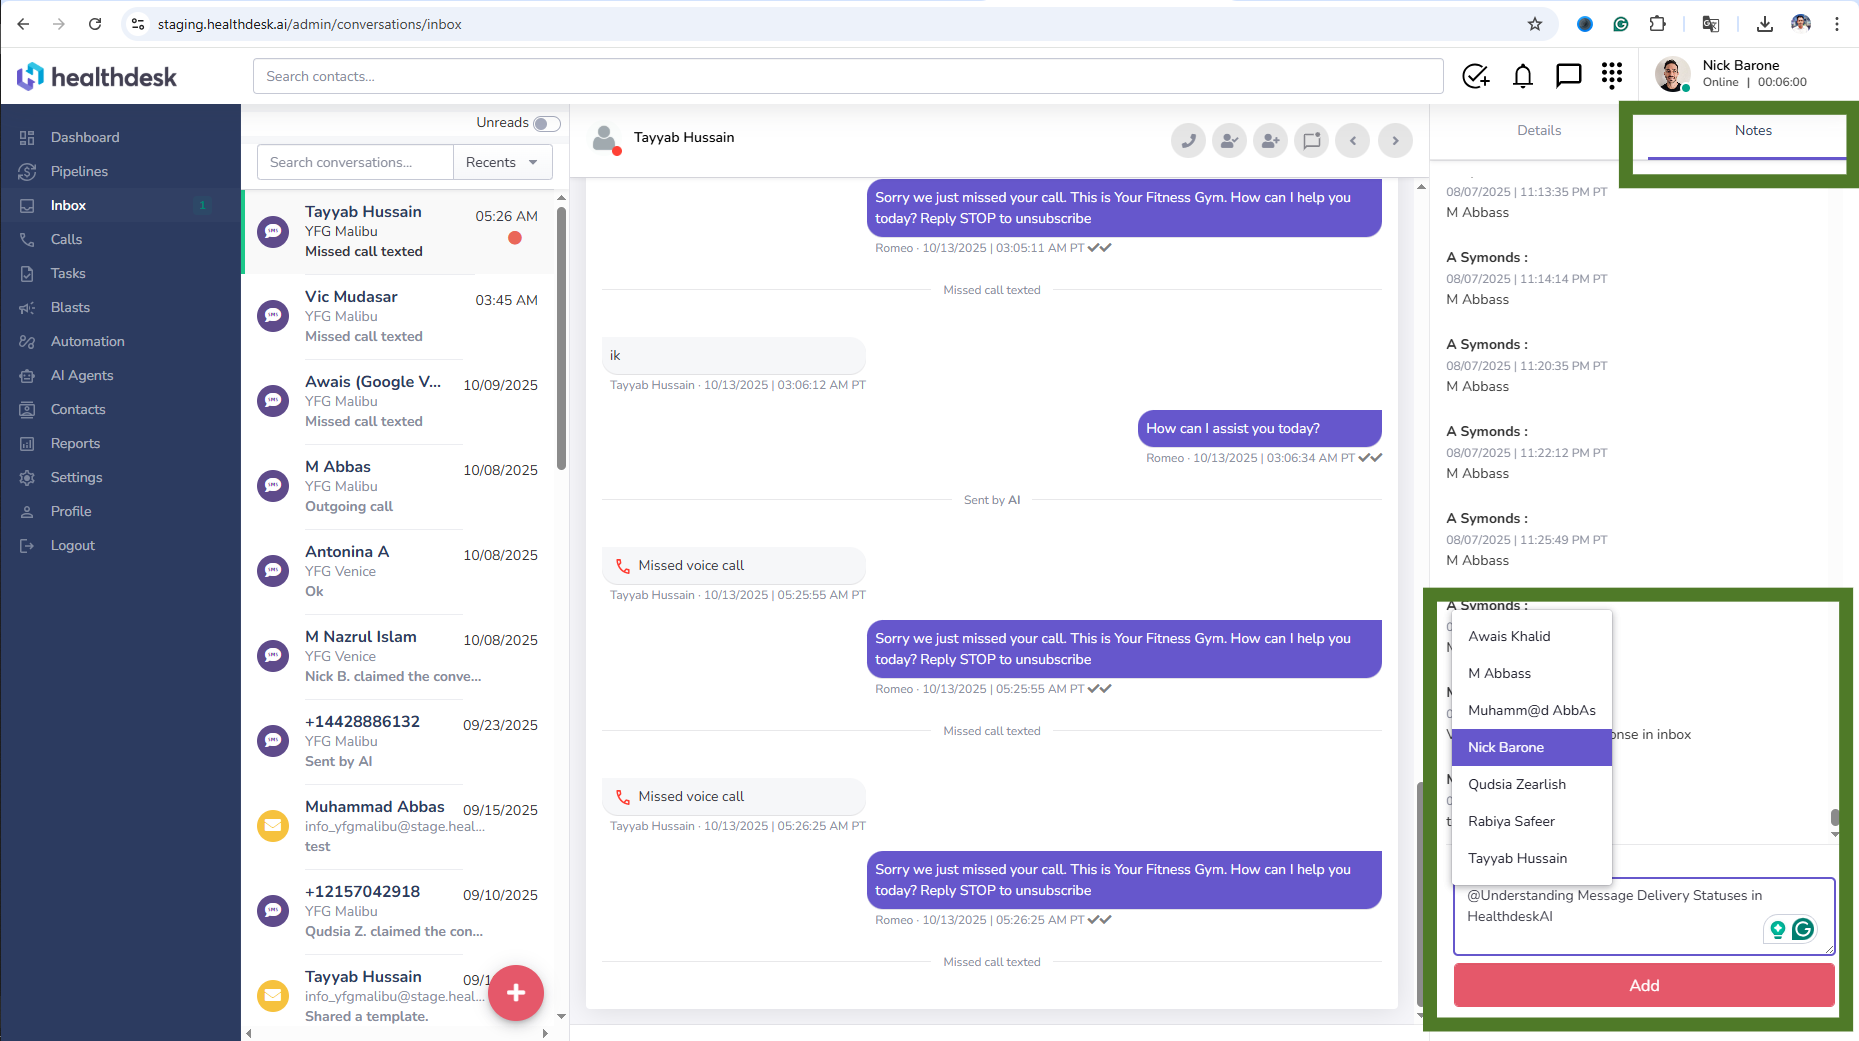Viewport: 1859px width, 1041px height.
Task: Click the healthdesk logo
Action: coord(97,76)
